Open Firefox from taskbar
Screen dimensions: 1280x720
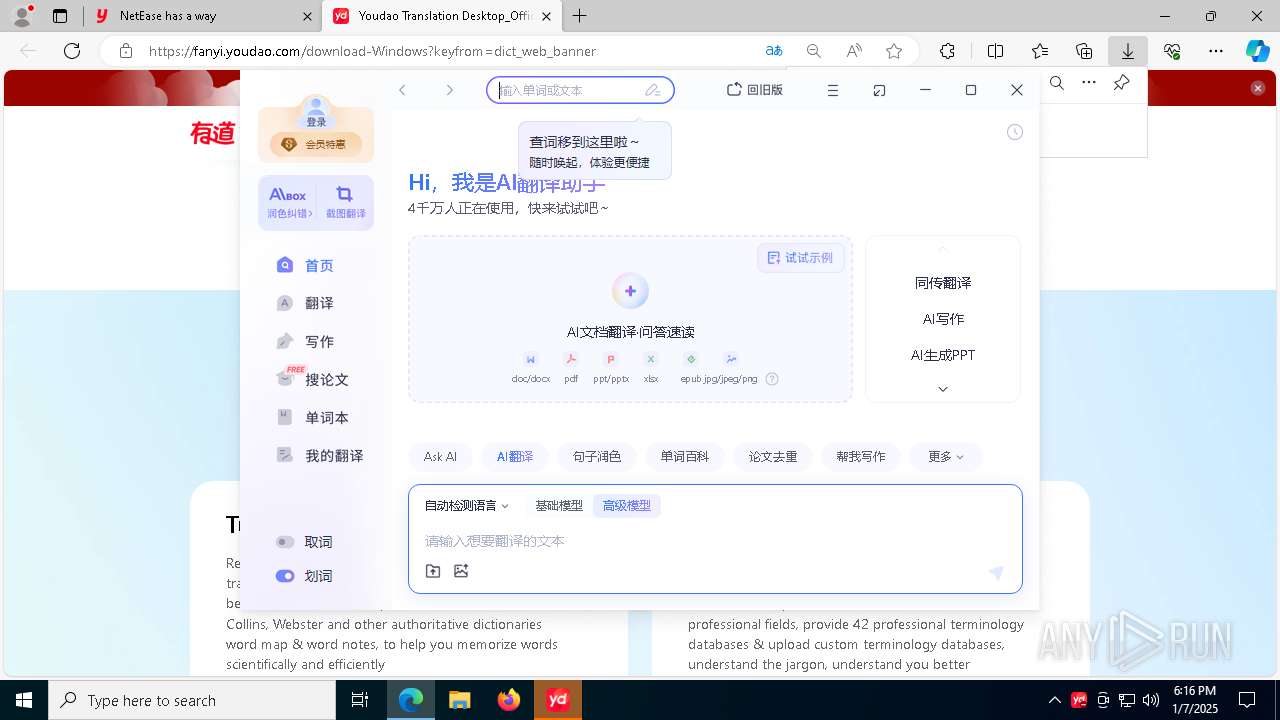(x=509, y=700)
